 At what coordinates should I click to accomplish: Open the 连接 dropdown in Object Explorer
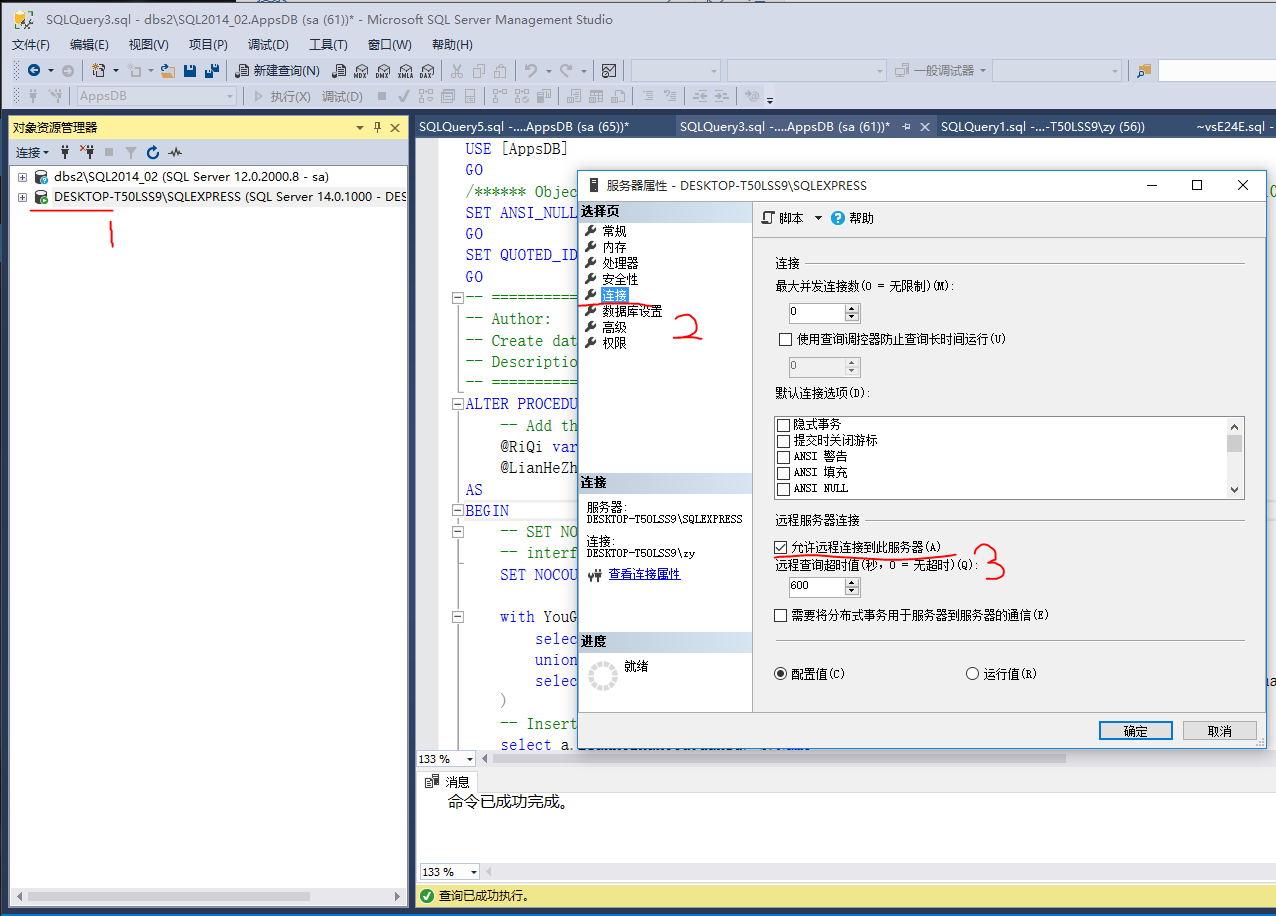(32, 152)
